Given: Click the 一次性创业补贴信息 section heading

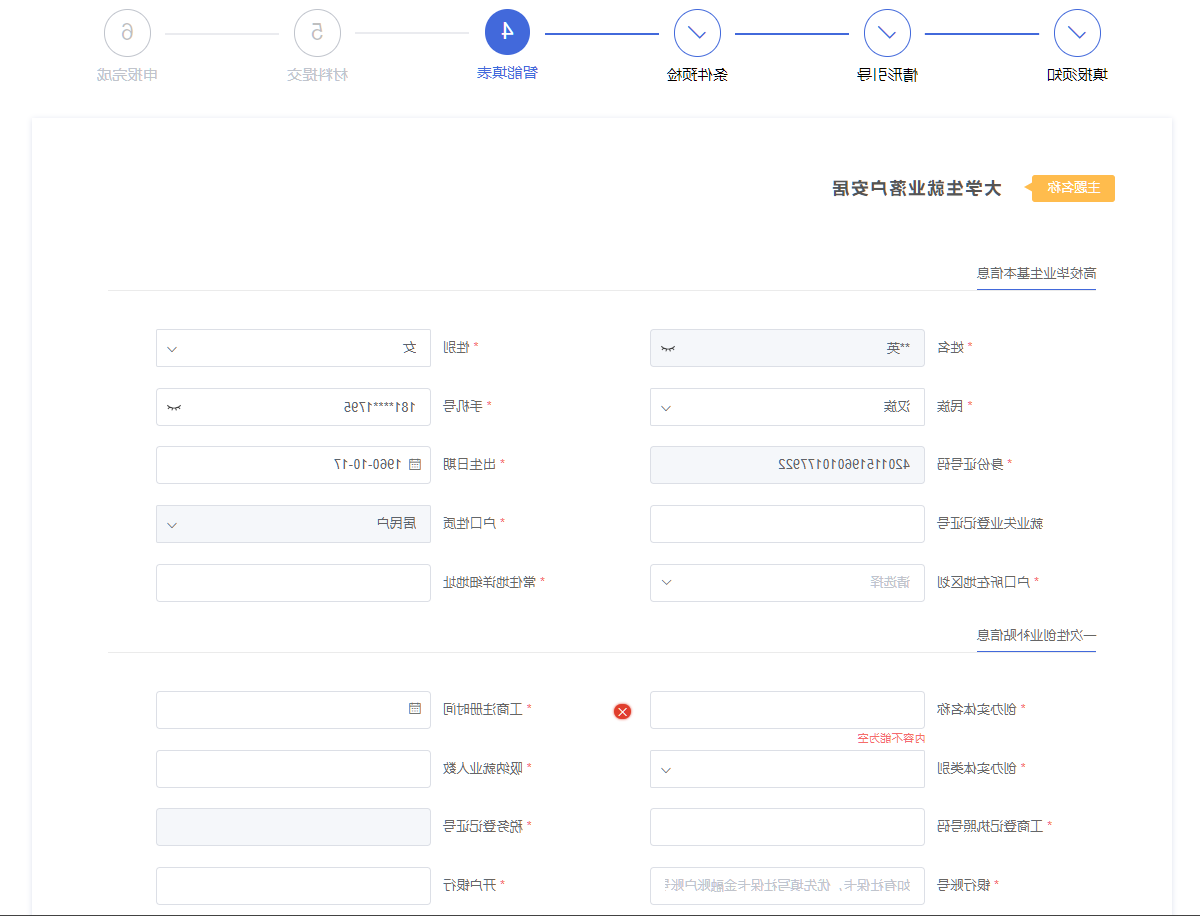Looking at the screenshot, I should (1037, 635).
